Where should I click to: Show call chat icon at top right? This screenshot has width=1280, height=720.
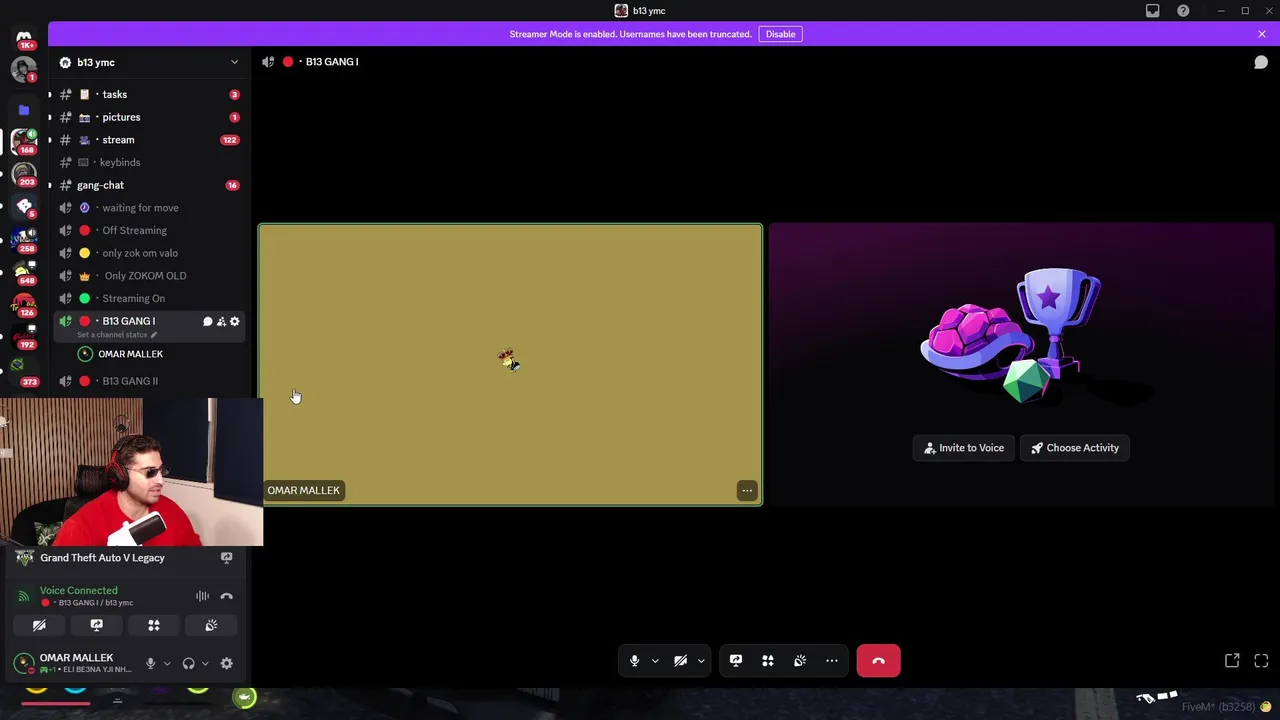pyautogui.click(x=1261, y=62)
